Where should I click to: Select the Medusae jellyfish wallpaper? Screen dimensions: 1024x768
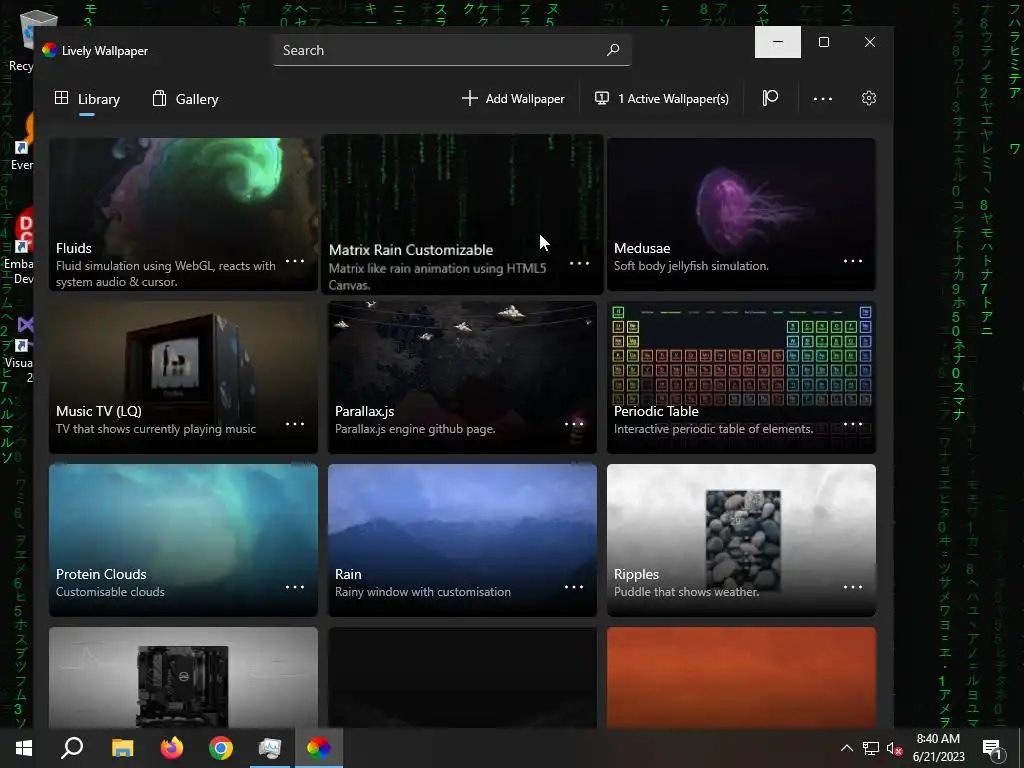tap(741, 214)
